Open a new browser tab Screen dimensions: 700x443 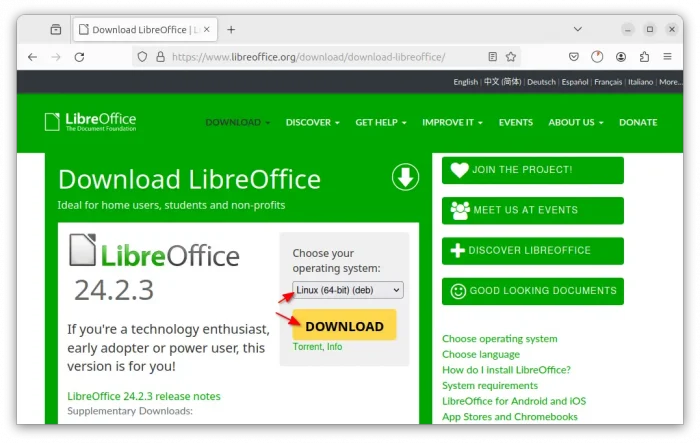231,29
